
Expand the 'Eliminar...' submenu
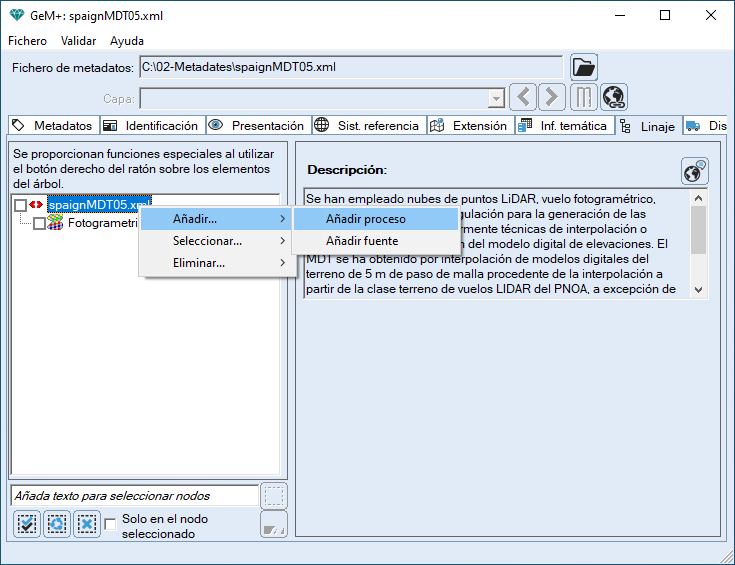tap(216, 263)
